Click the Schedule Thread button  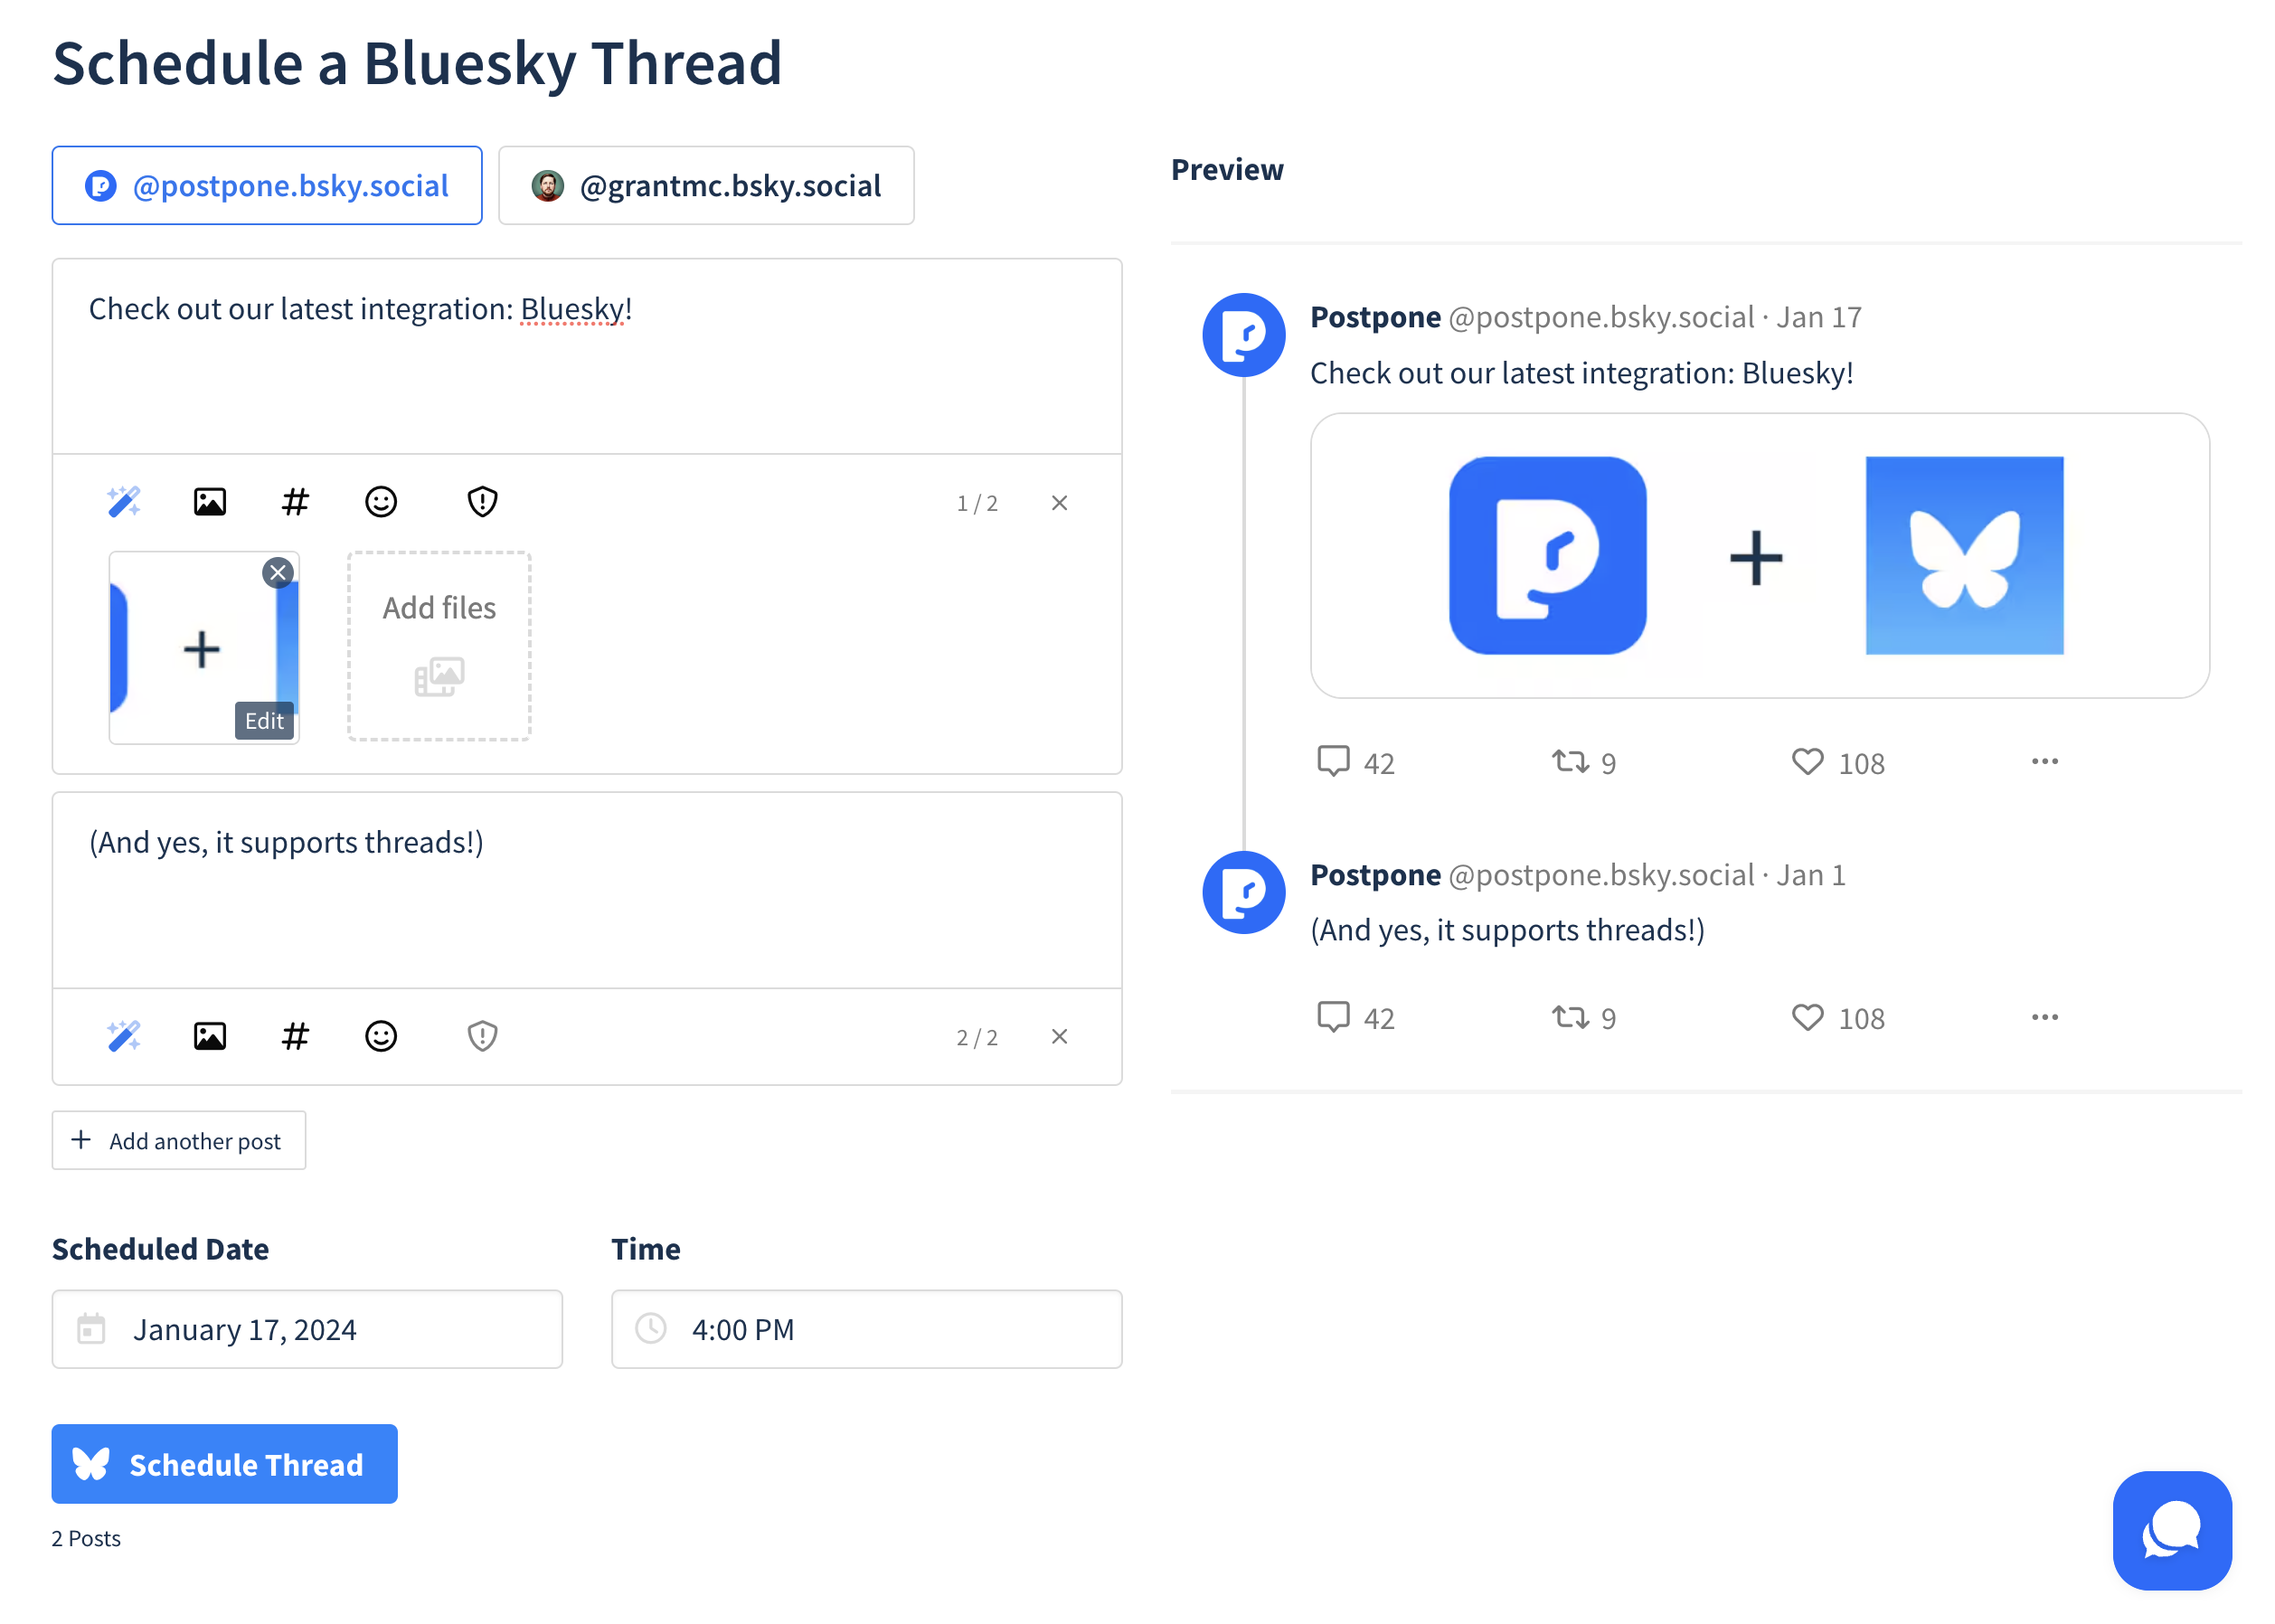224,1464
